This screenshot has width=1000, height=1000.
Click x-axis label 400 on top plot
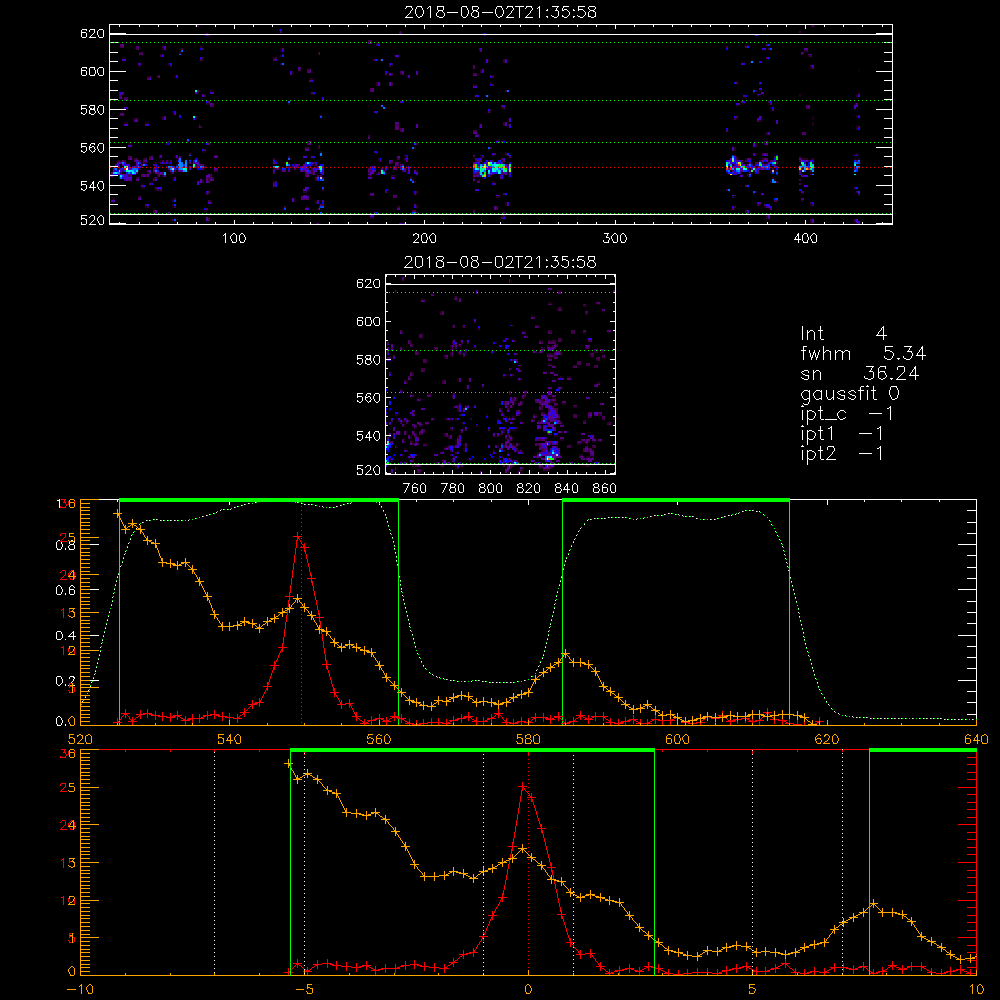805,239
